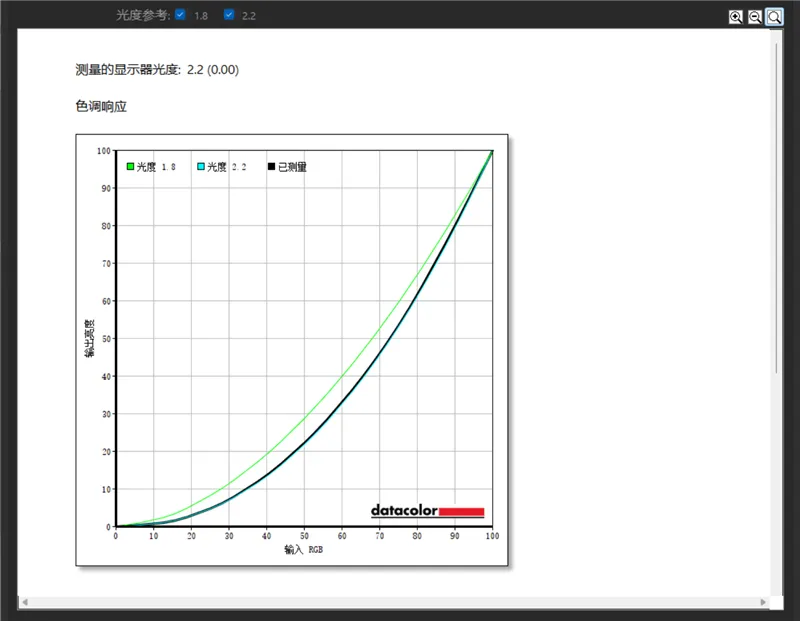Image resolution: width=800 pixels, height=621 pixels.
Task: Click the 光度参考 label
Action: (143, 15)
